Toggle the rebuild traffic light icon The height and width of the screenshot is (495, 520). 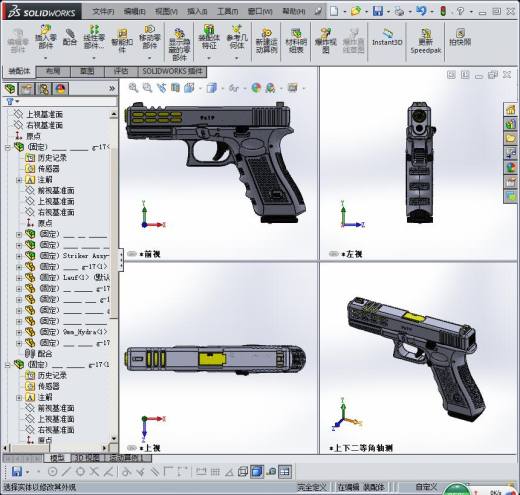coord(443,11)
